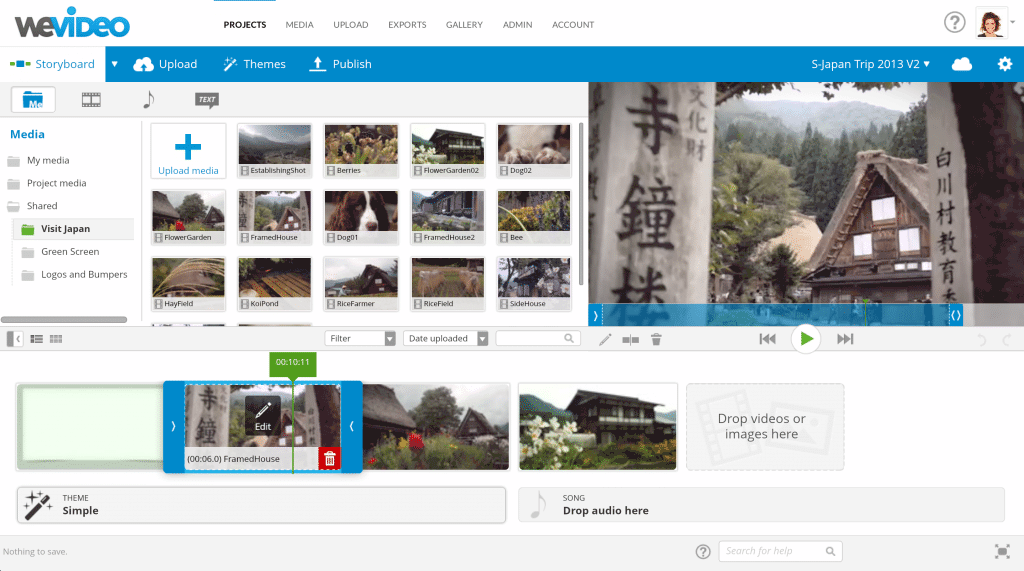The image size is (1024, 571).
Task: Click the redo arrow
Action: click(1006, 339)
